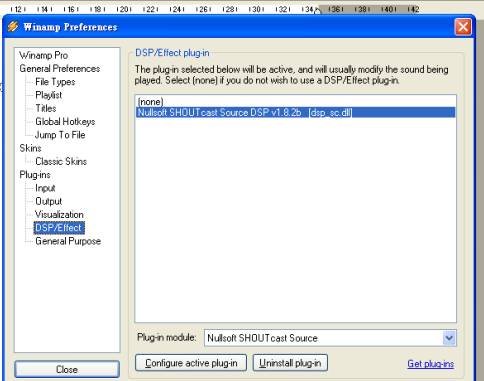Select the highlighted DSP/Effect tree item
This screenshot has height=381, width=484.
(x=59, y=228)
